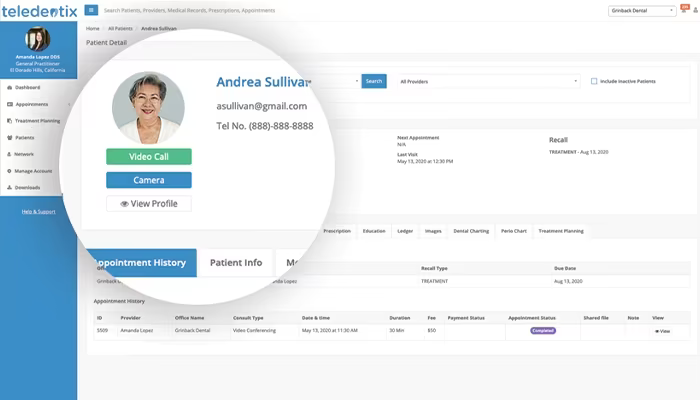Click the Tel No. (888)-888-8888 text
Screen dimensions: 700x400
(265, 126)
